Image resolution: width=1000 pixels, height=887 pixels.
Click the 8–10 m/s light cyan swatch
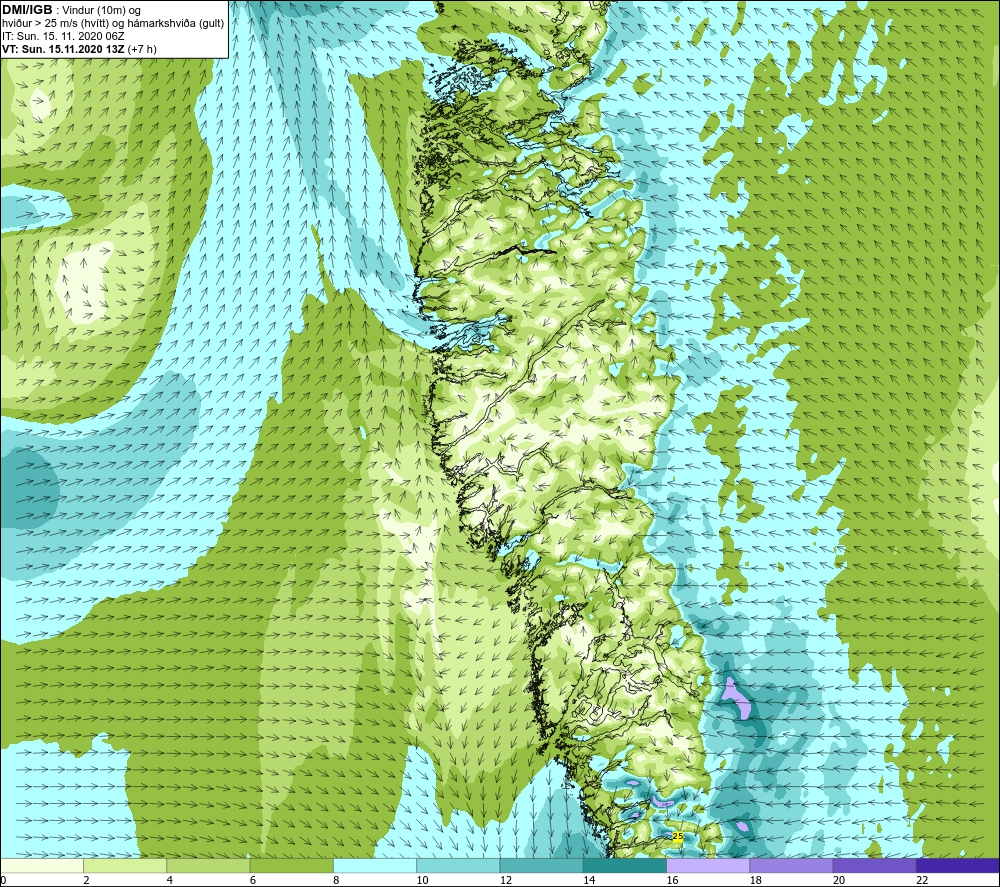[x=375, y=865]
